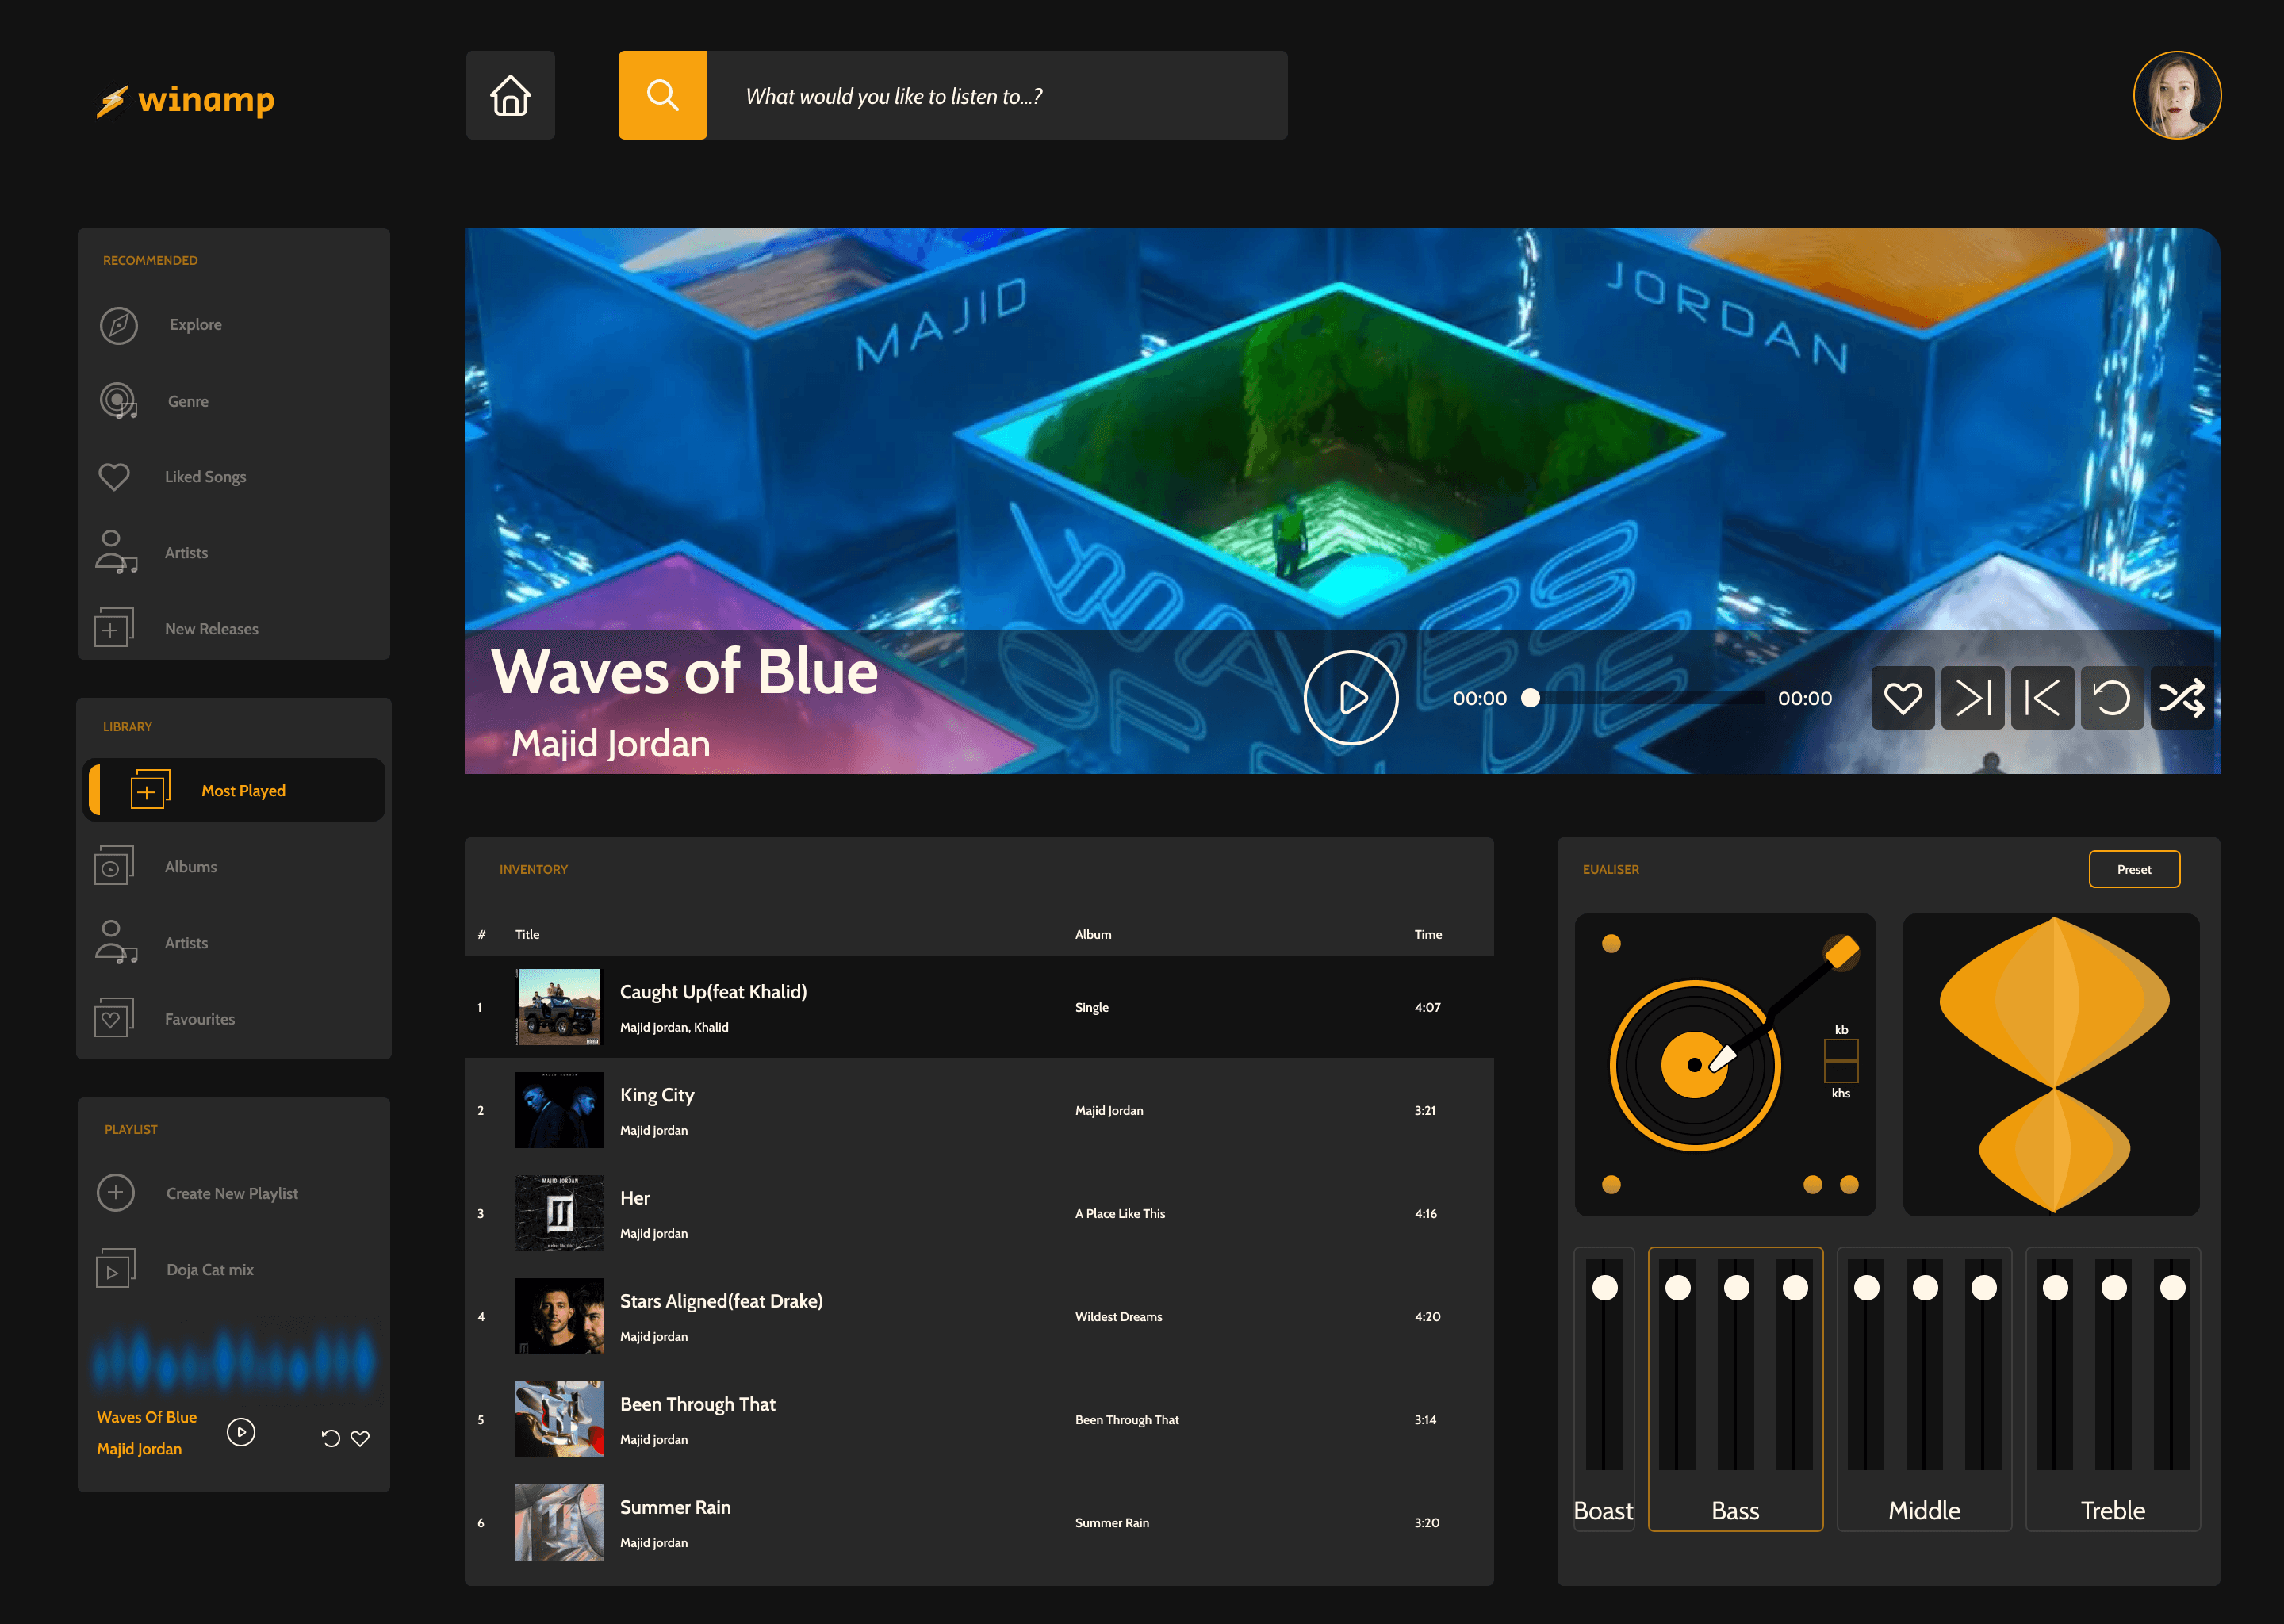Click King City album thumbnail
Image resolution: width=2284 pixels, height=1624 pixels.
pos(559,1110)
